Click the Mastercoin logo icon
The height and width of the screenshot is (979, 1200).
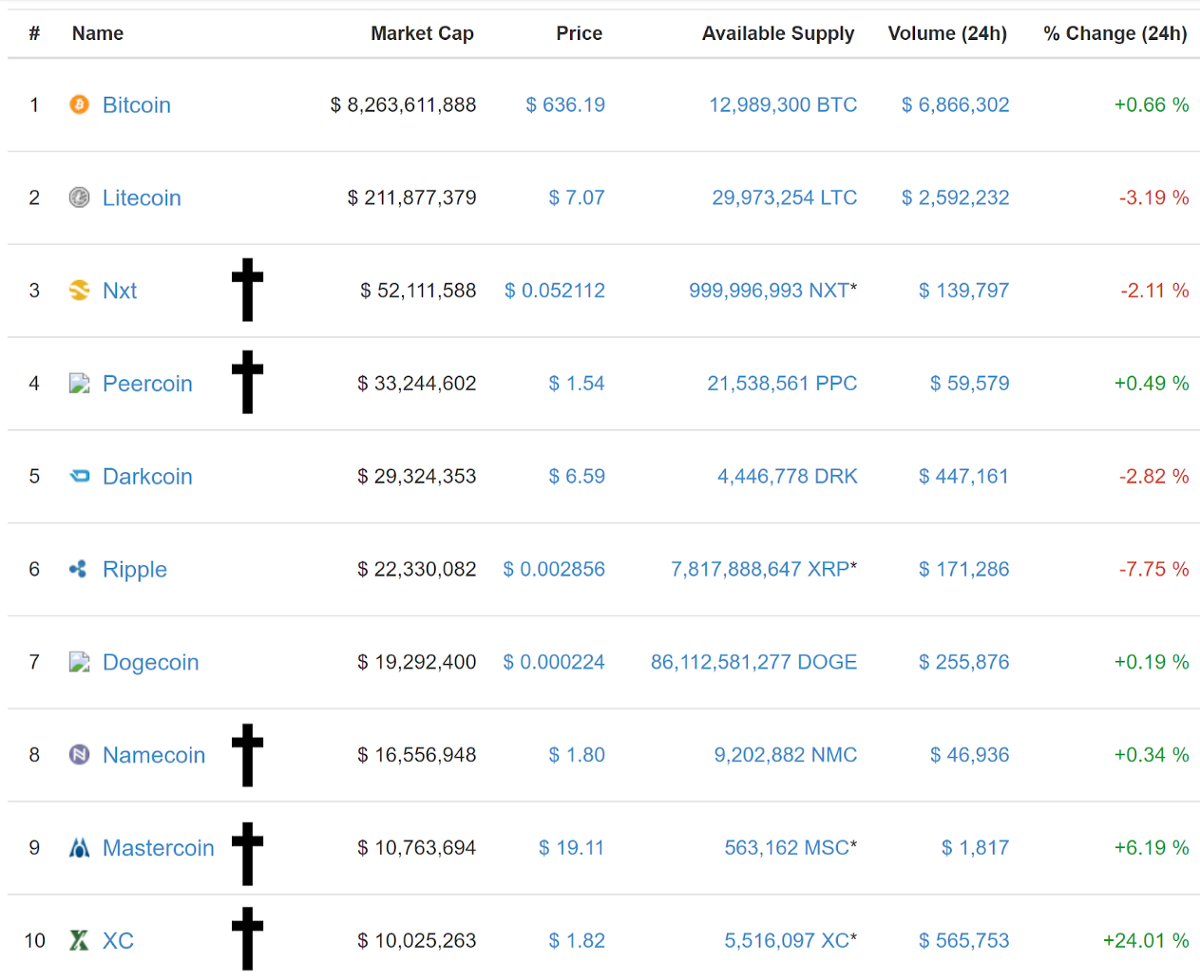(79, 848)
